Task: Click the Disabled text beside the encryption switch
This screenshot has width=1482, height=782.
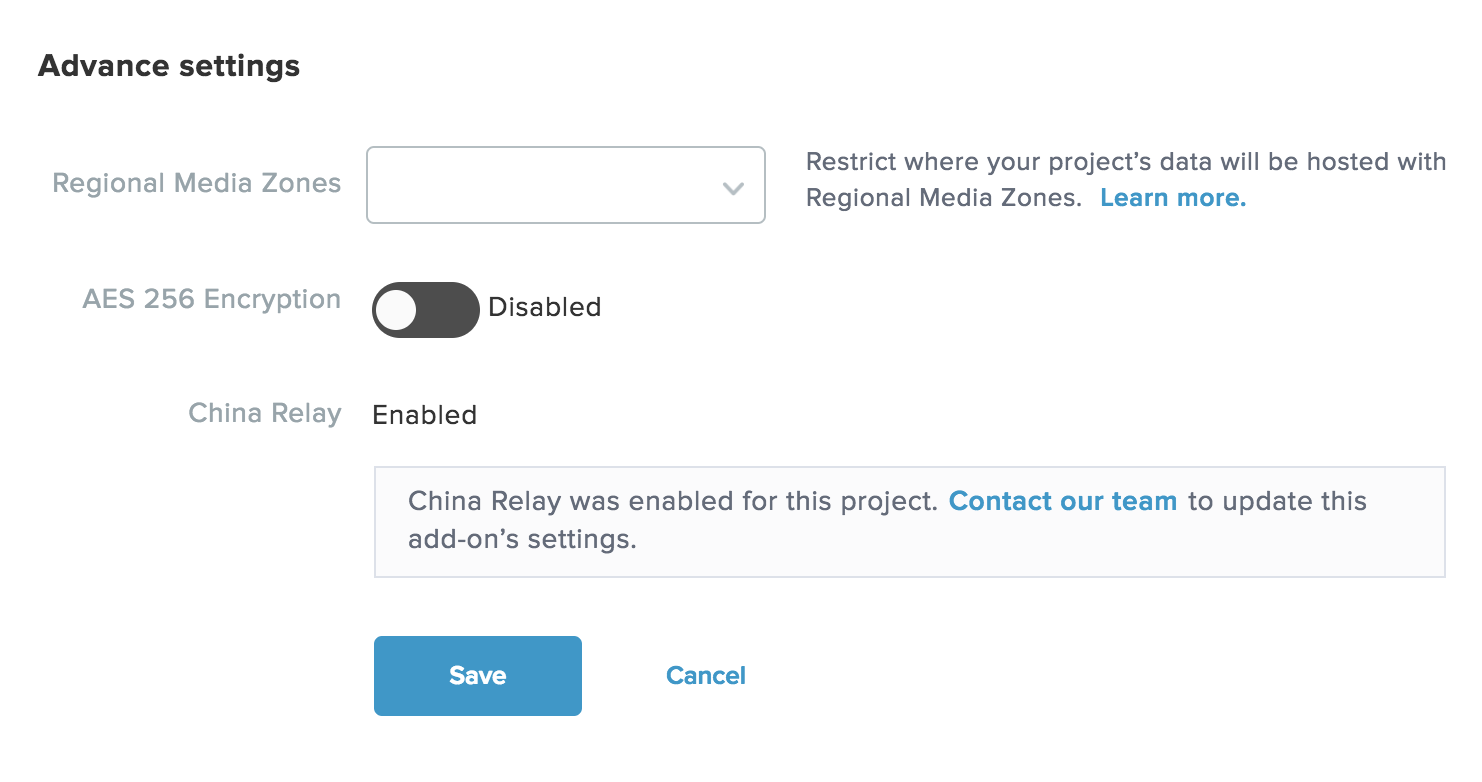Action: point(544,308)
